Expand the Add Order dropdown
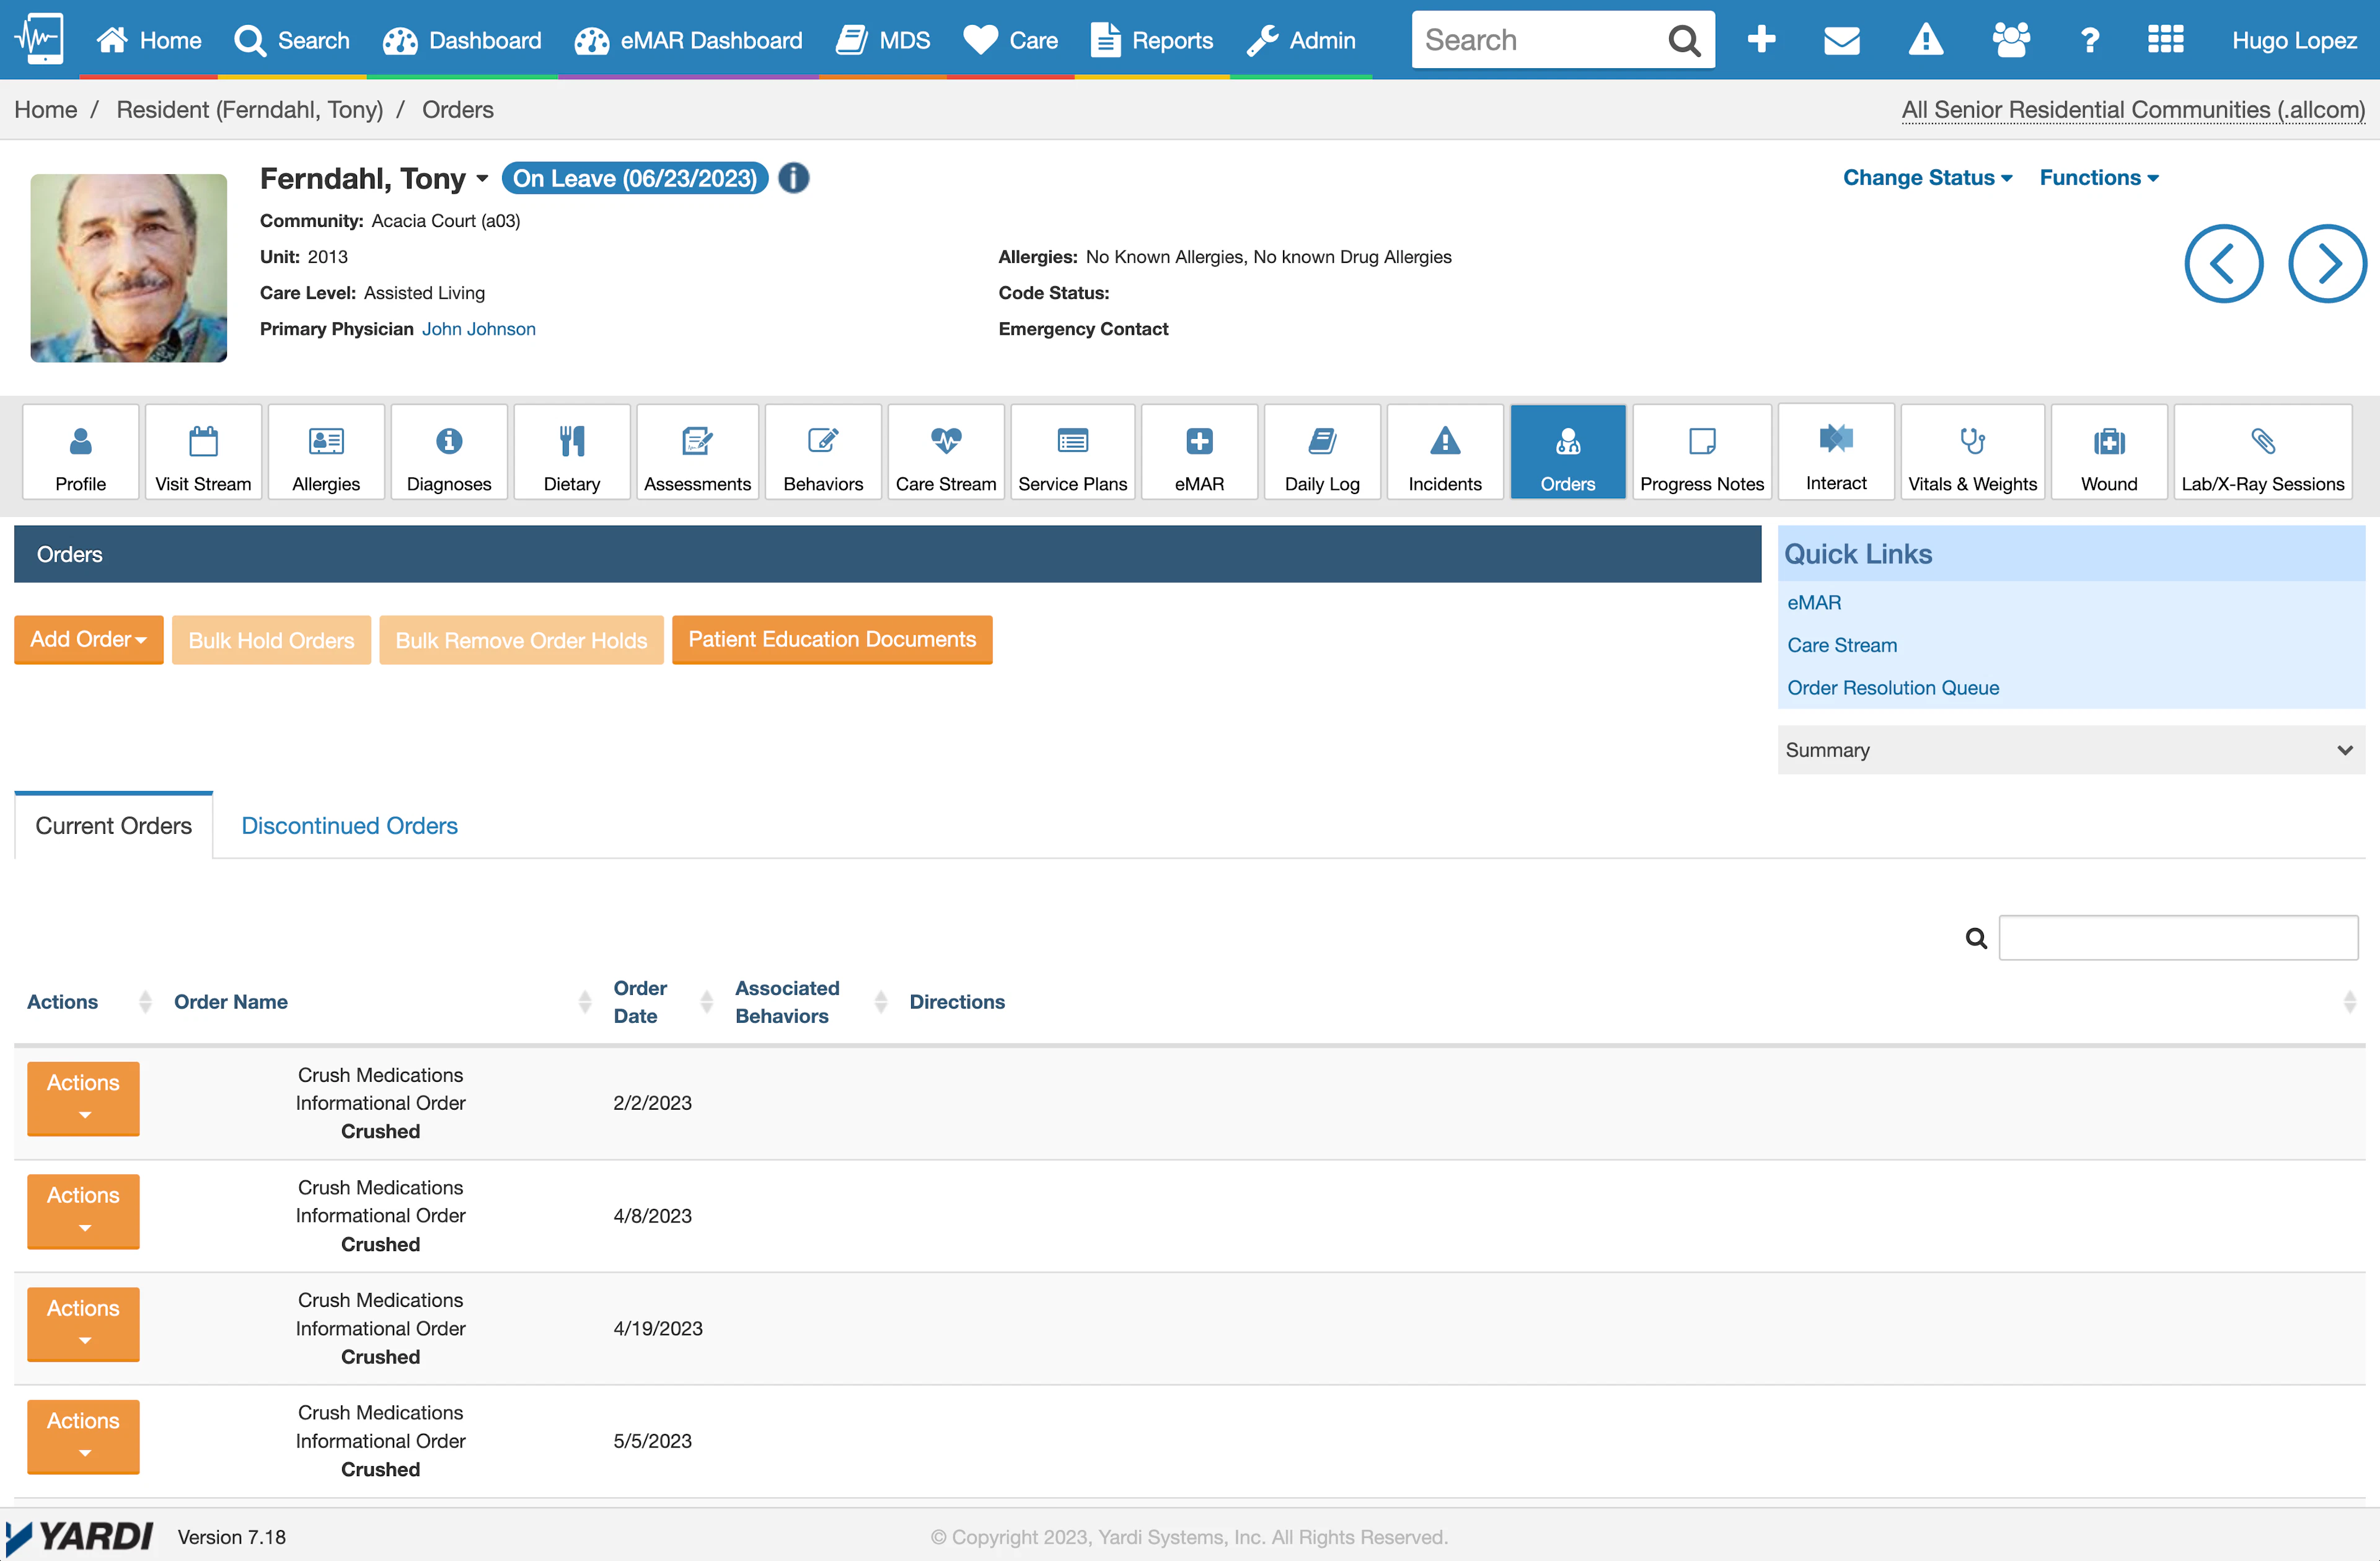The width and height of the screenshot is (2380, 1561). point(88,639)
